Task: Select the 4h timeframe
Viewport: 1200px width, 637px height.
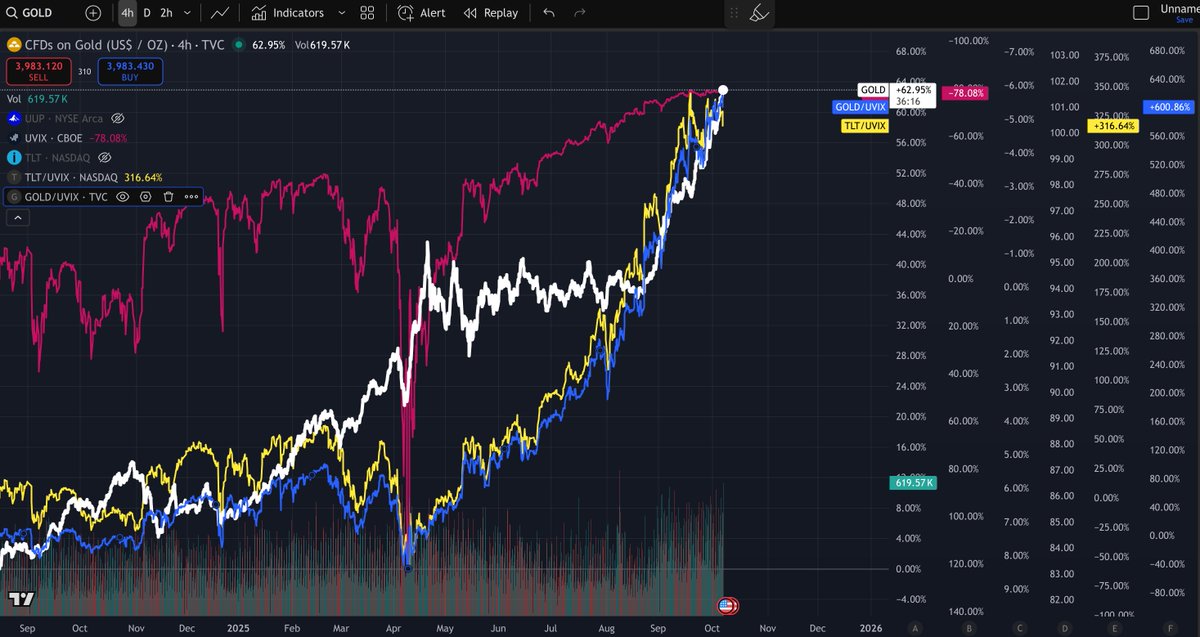Action: tap(127, 13)
